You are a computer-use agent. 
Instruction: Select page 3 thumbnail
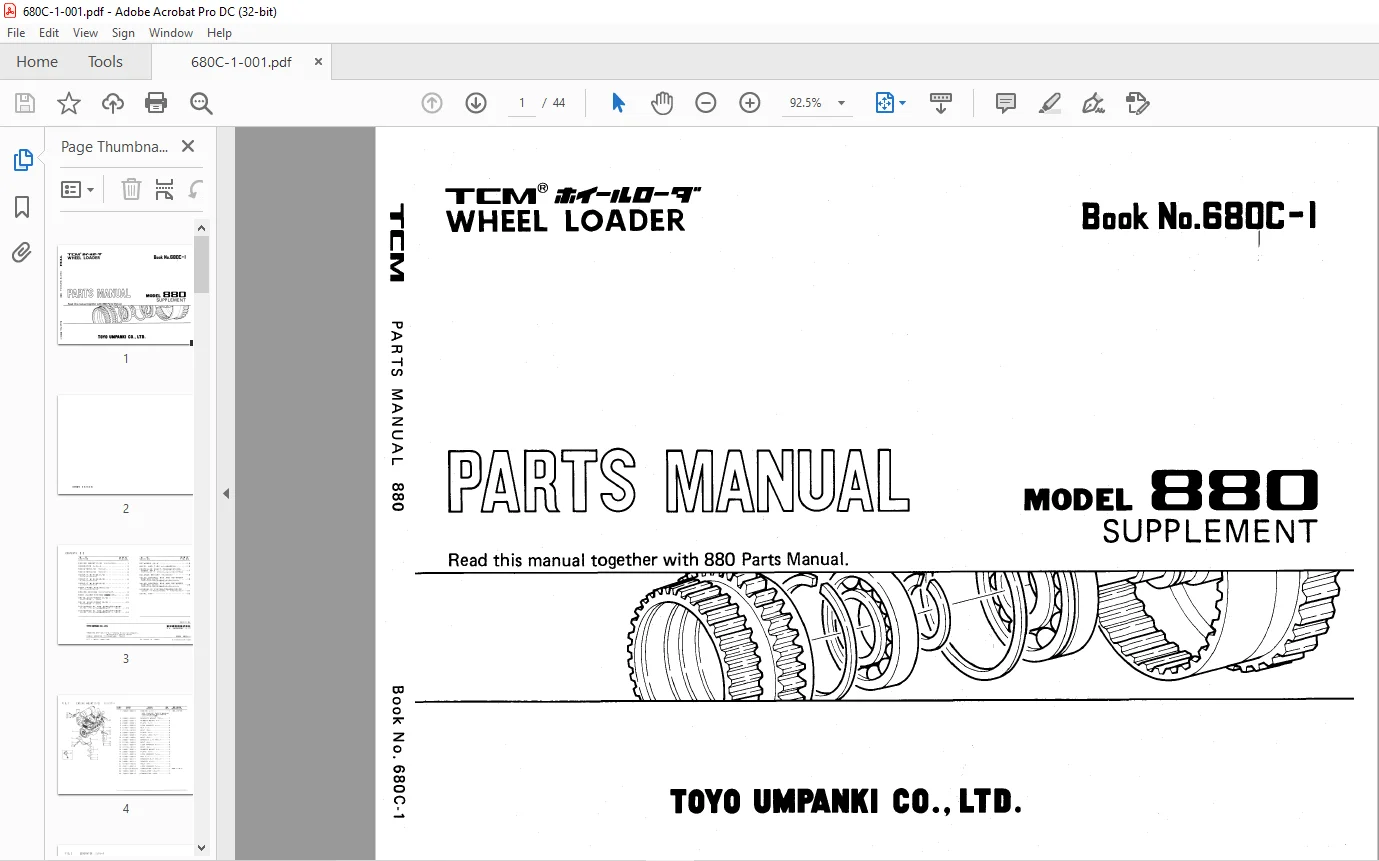tap(125, 594)
